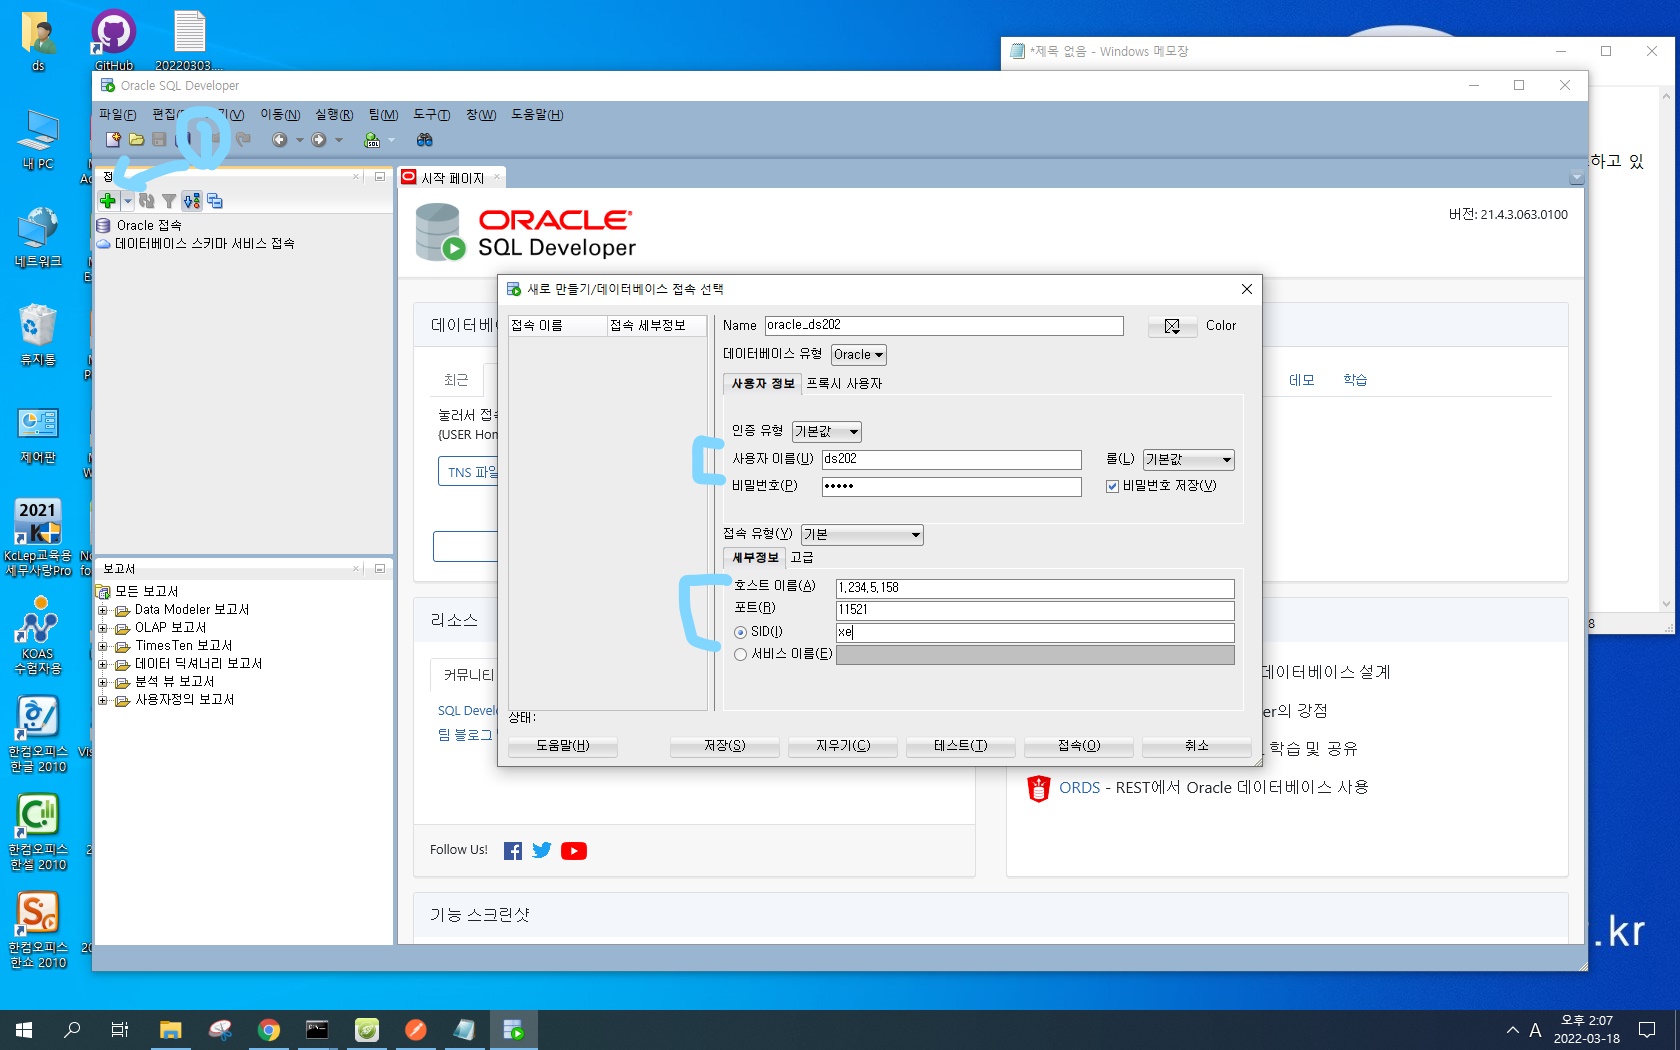The width and height of the screenshot is (1680, 1050).
Task: Open the Windows Start button
Action: point(24,1030)
